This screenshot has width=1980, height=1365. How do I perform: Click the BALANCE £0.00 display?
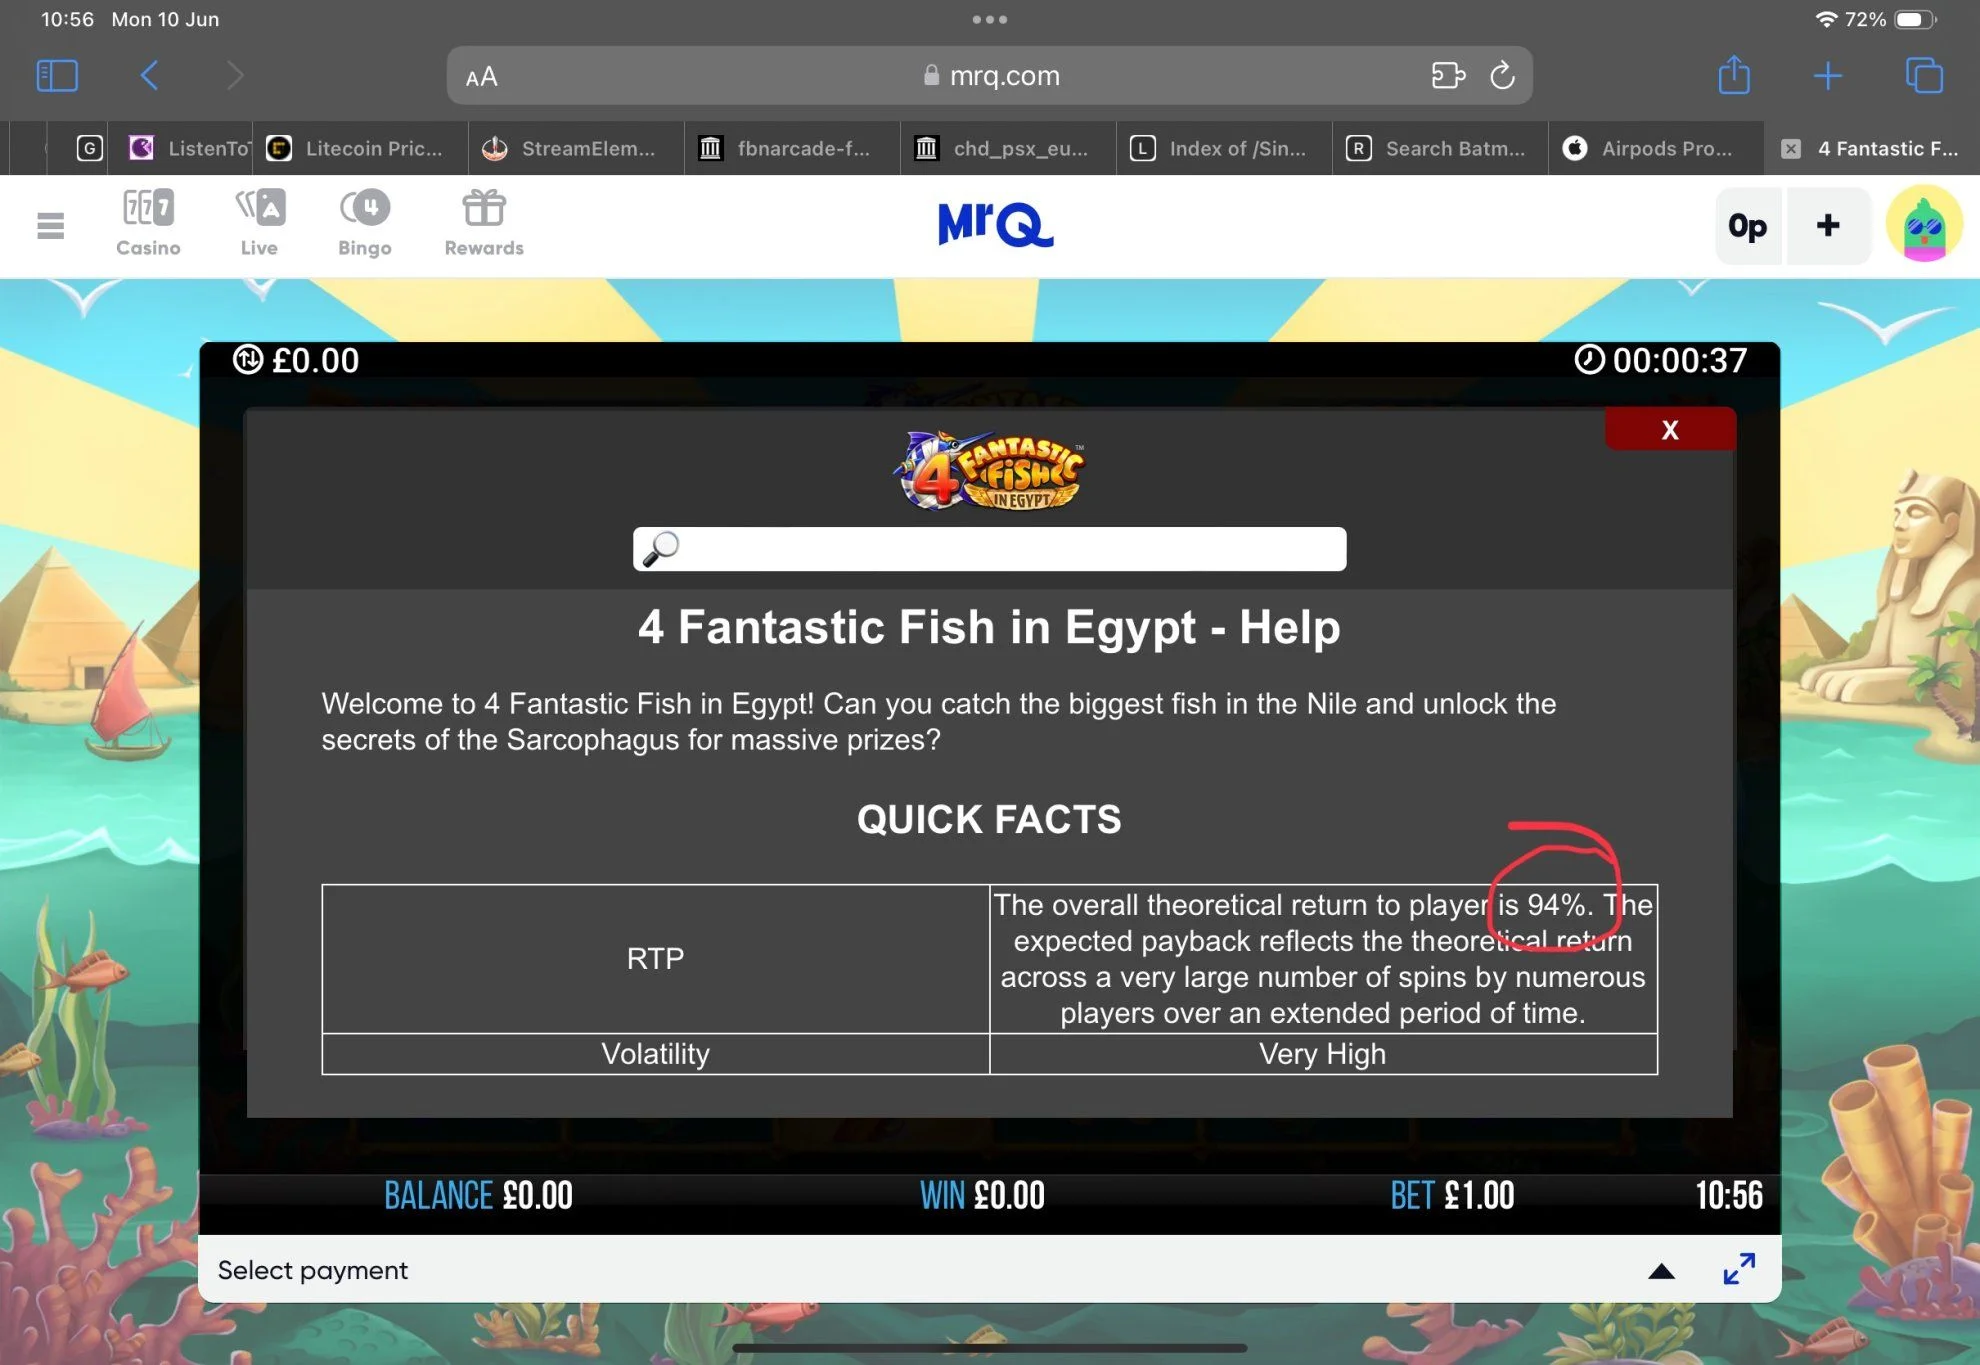tap(478, 1196)
